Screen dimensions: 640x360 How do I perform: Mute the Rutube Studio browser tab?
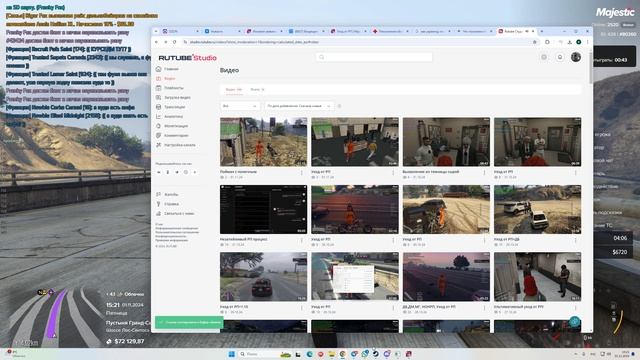[527, 31]
